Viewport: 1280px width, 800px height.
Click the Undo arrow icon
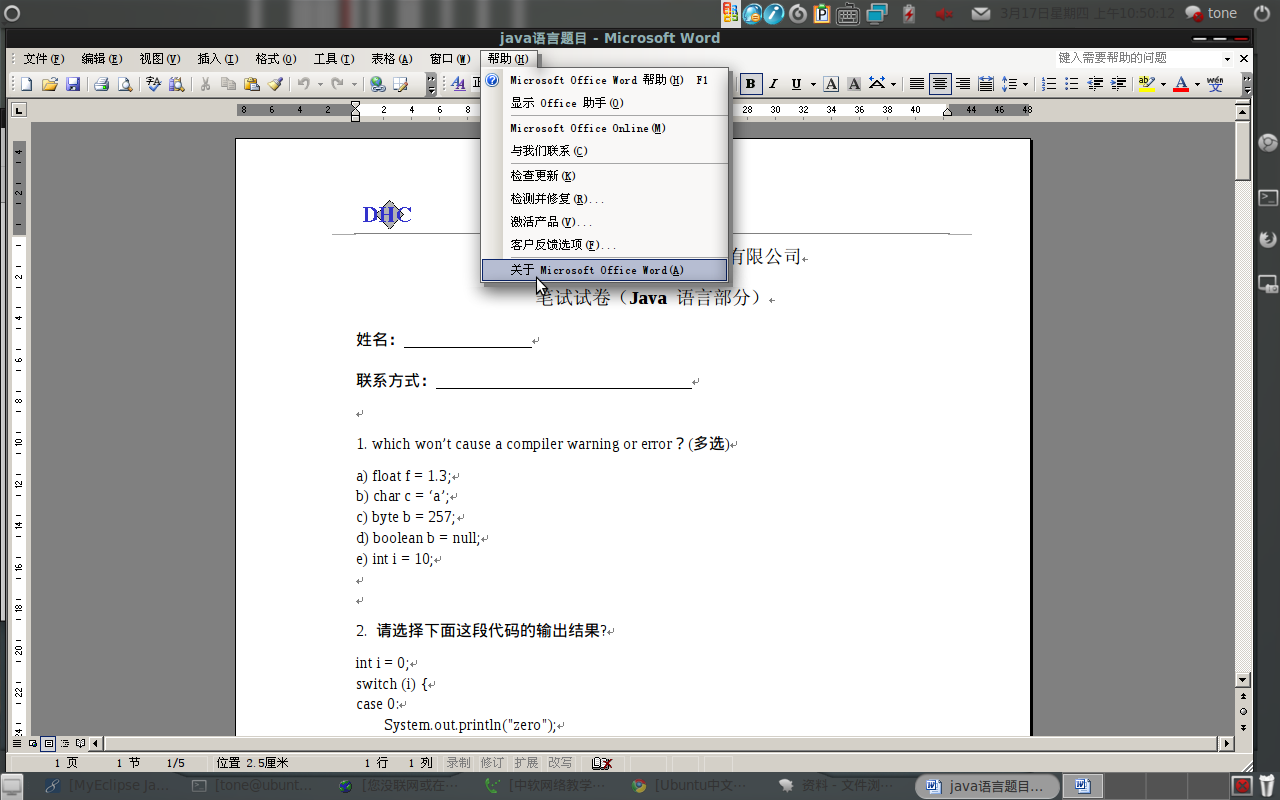coord(303,85)
